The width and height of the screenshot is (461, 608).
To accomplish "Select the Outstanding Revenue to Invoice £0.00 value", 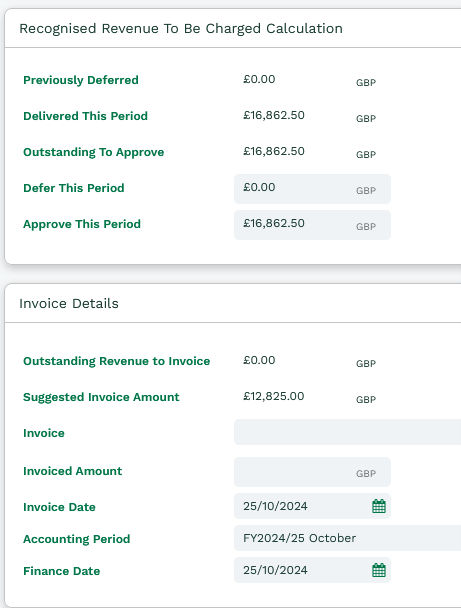I will click(x=259, y=360).
